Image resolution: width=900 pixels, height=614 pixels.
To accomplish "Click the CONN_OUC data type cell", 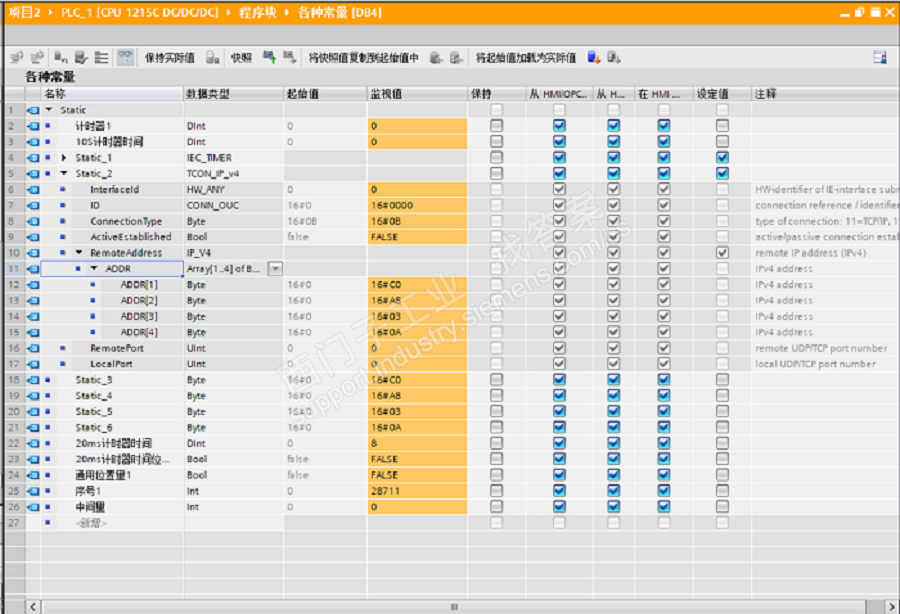I will [234, 205].
